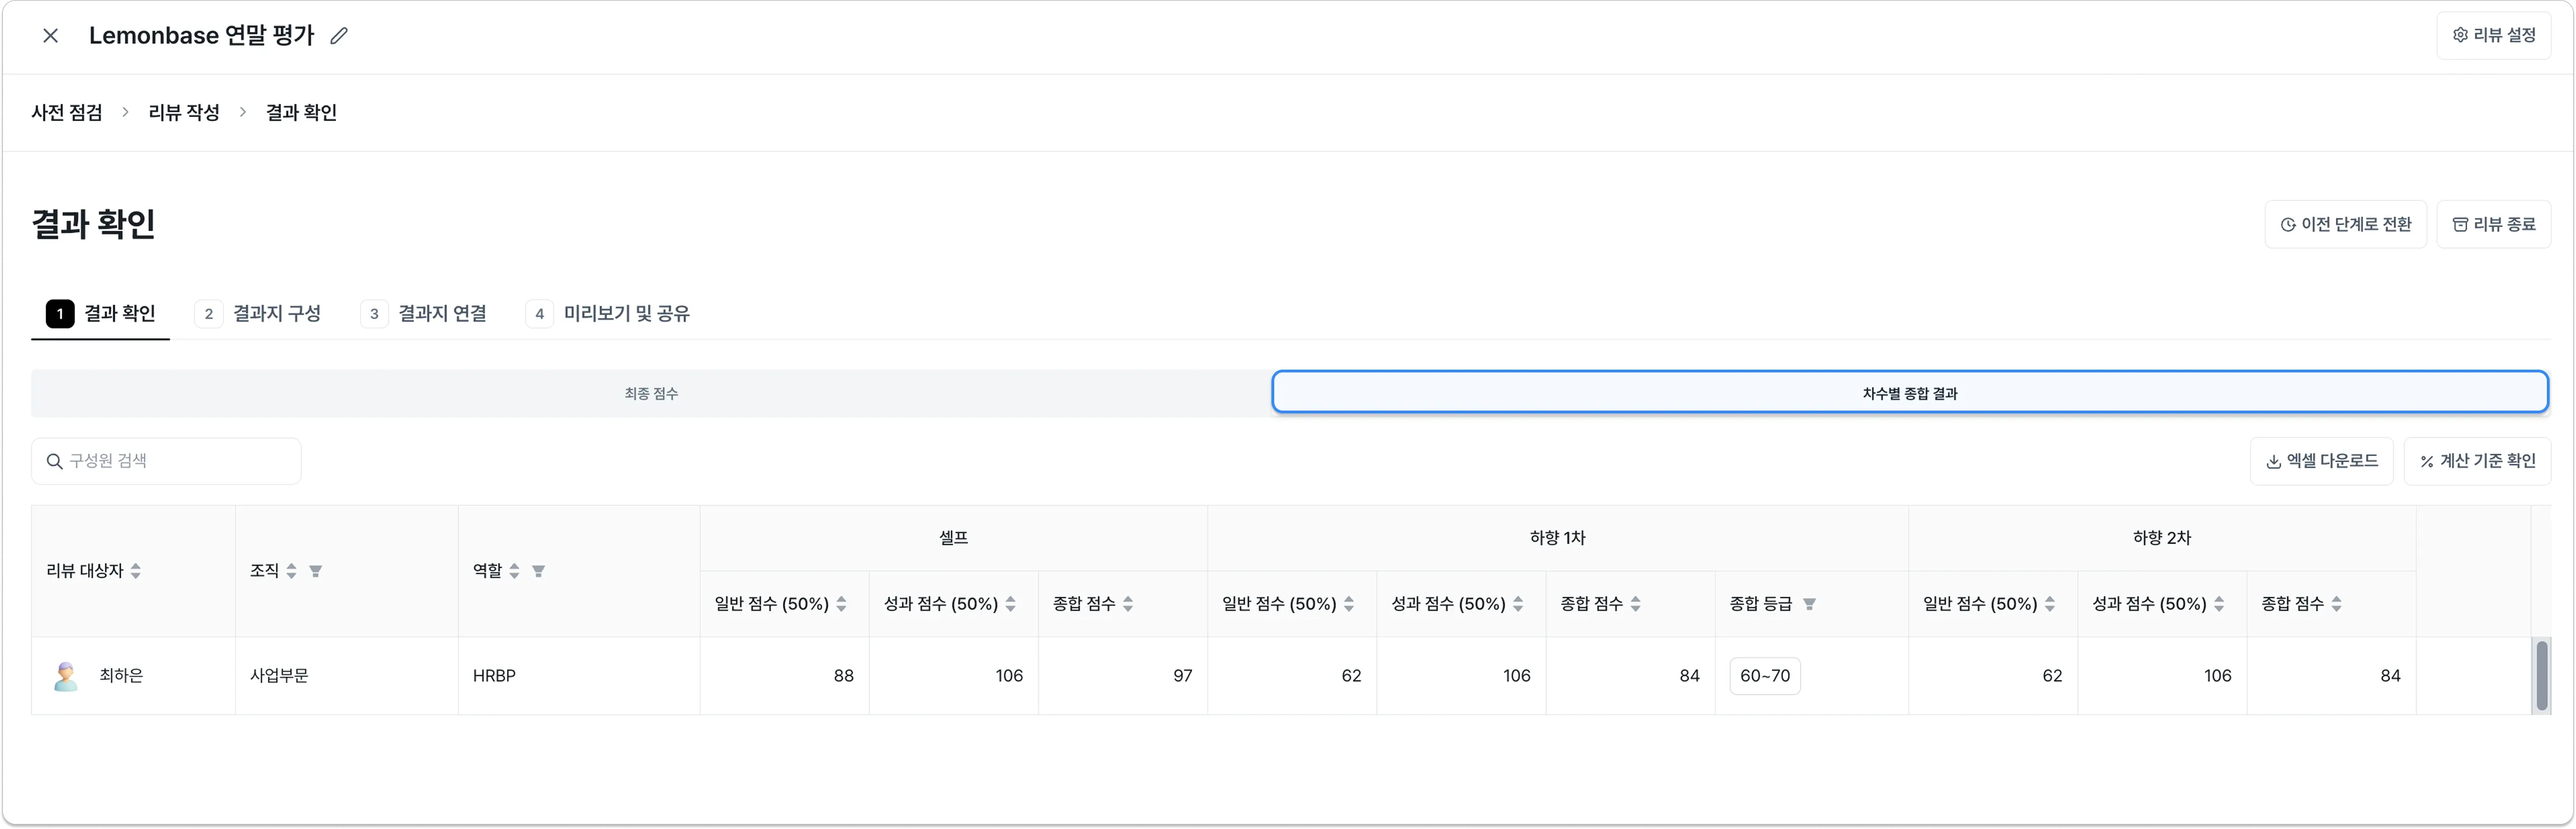This screenshot has width=2576, height=829.
Task: Click the 이전 단계로 전환 button
Action: (x=2345, y=225)
